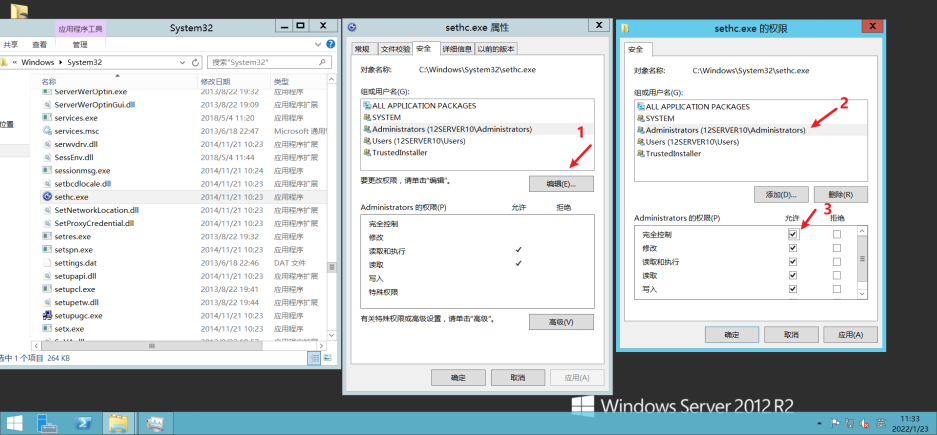
Task: Open 高级(V) security settings
Action: 561,322
